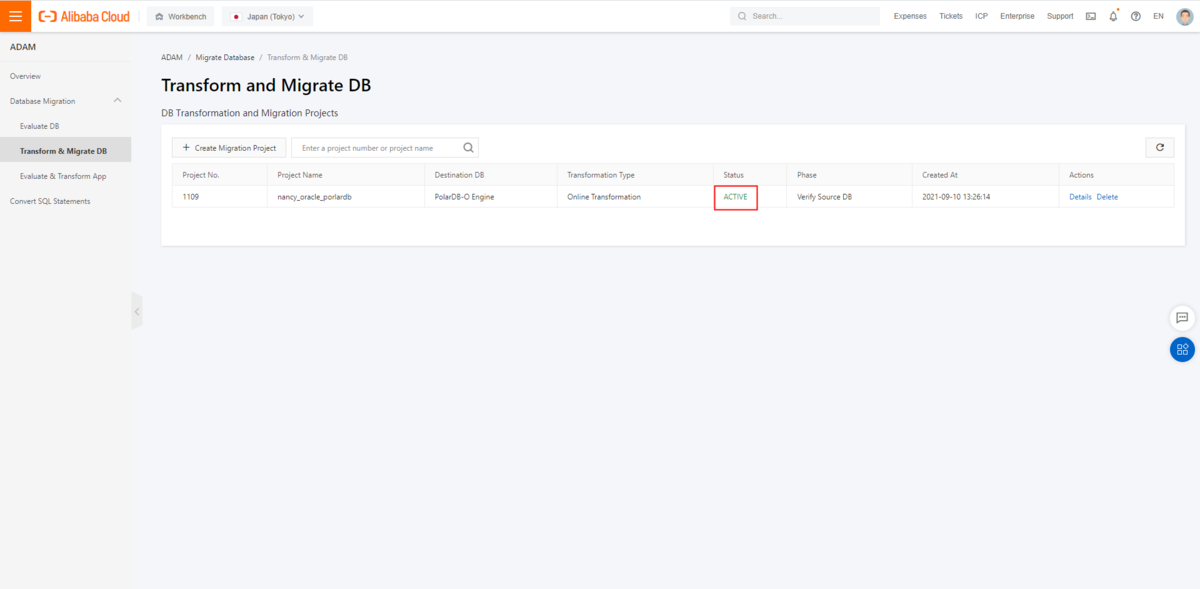Open the Workbench button
This screenshot has width=1200, height=589.
181,16
